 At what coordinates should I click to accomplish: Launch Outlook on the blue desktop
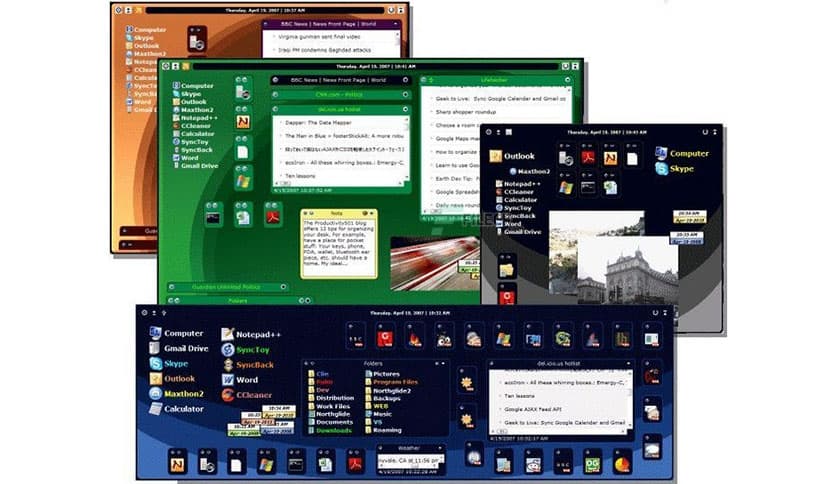(x=172, y=378)
